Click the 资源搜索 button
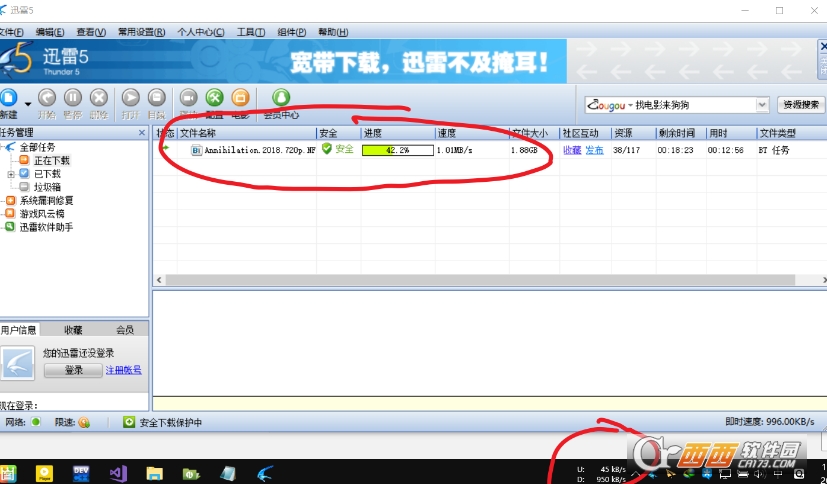This screenshot has width=827, height=484. point(801,105)
